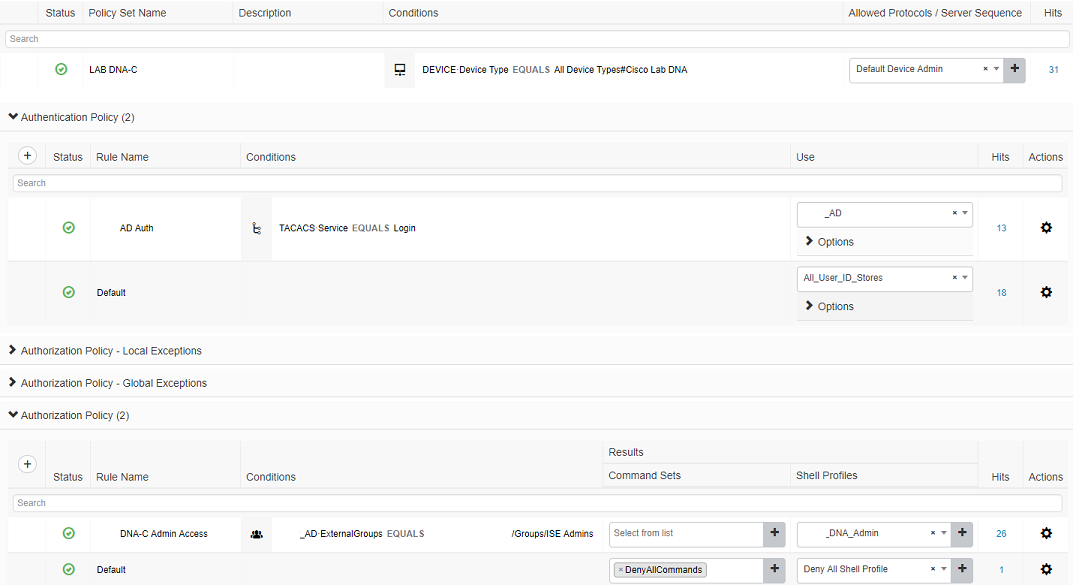The image size is (1073, 585).
Task: Toggle status of Default authorization rule
Action: click(x=68, y=569)
